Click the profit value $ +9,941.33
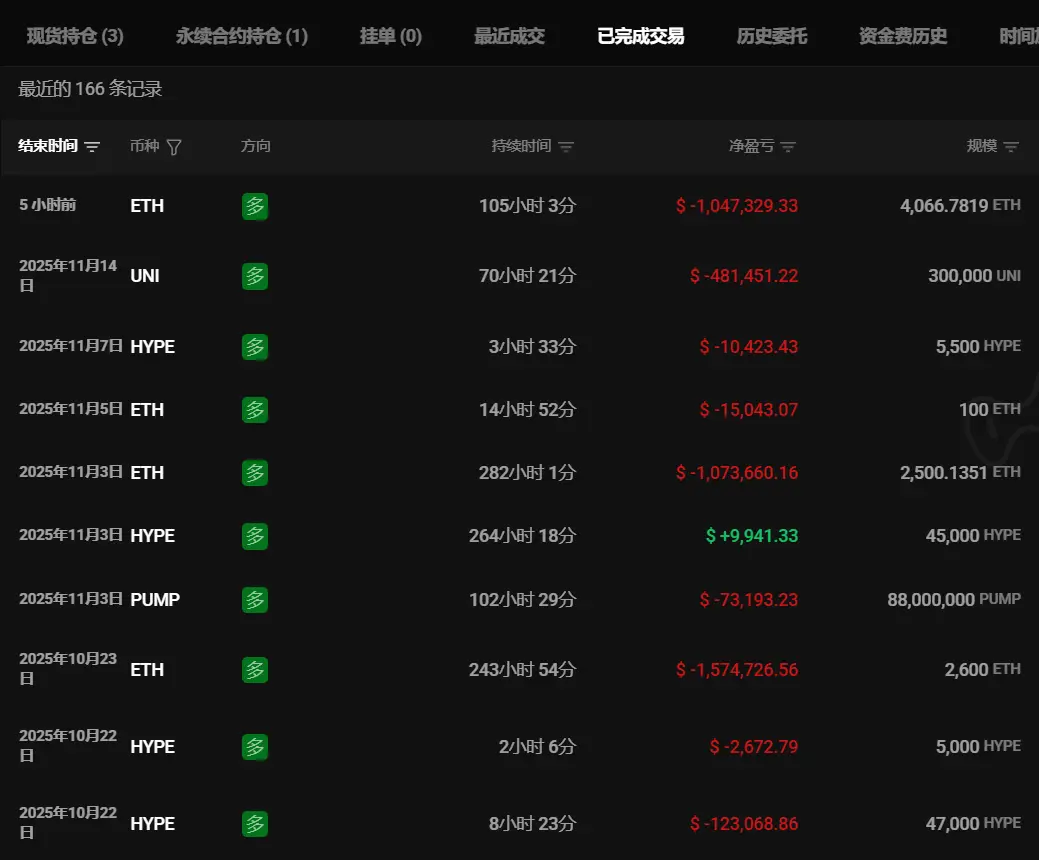The width and height of the screenshot is (1039, 860). click(x=752, y=535)
